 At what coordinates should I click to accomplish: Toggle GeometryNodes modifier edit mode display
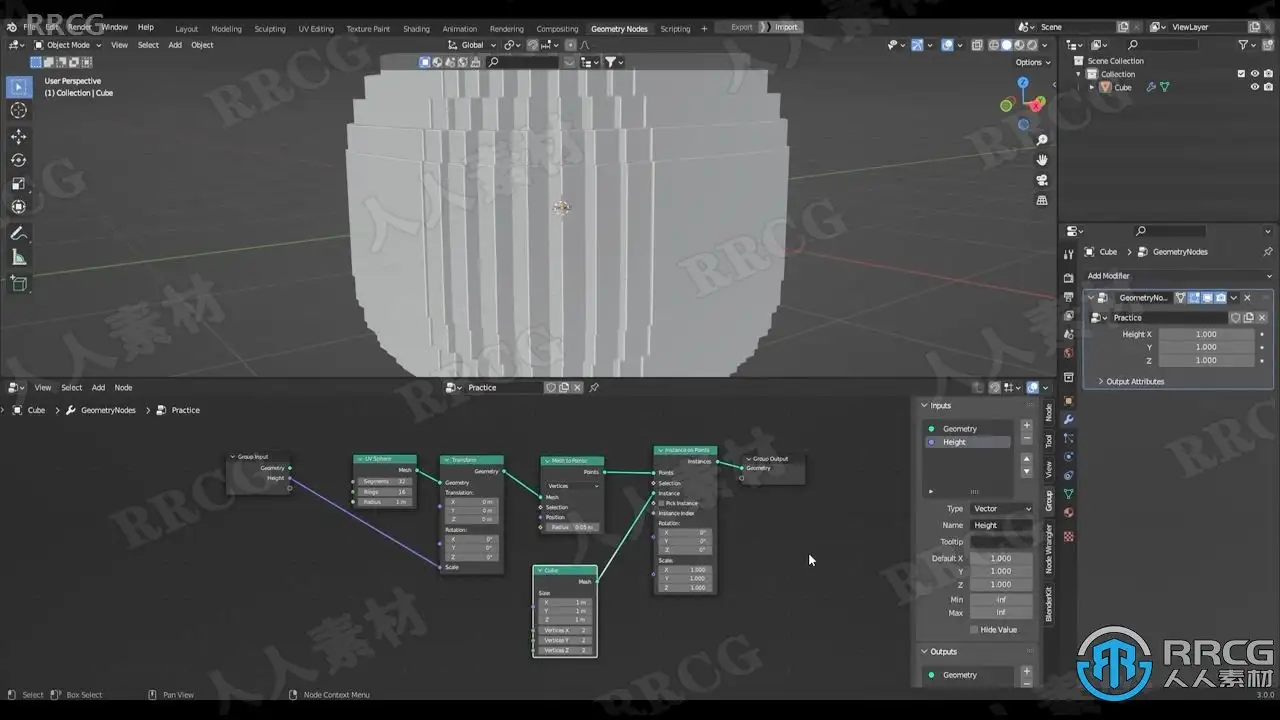point(1194,298)
